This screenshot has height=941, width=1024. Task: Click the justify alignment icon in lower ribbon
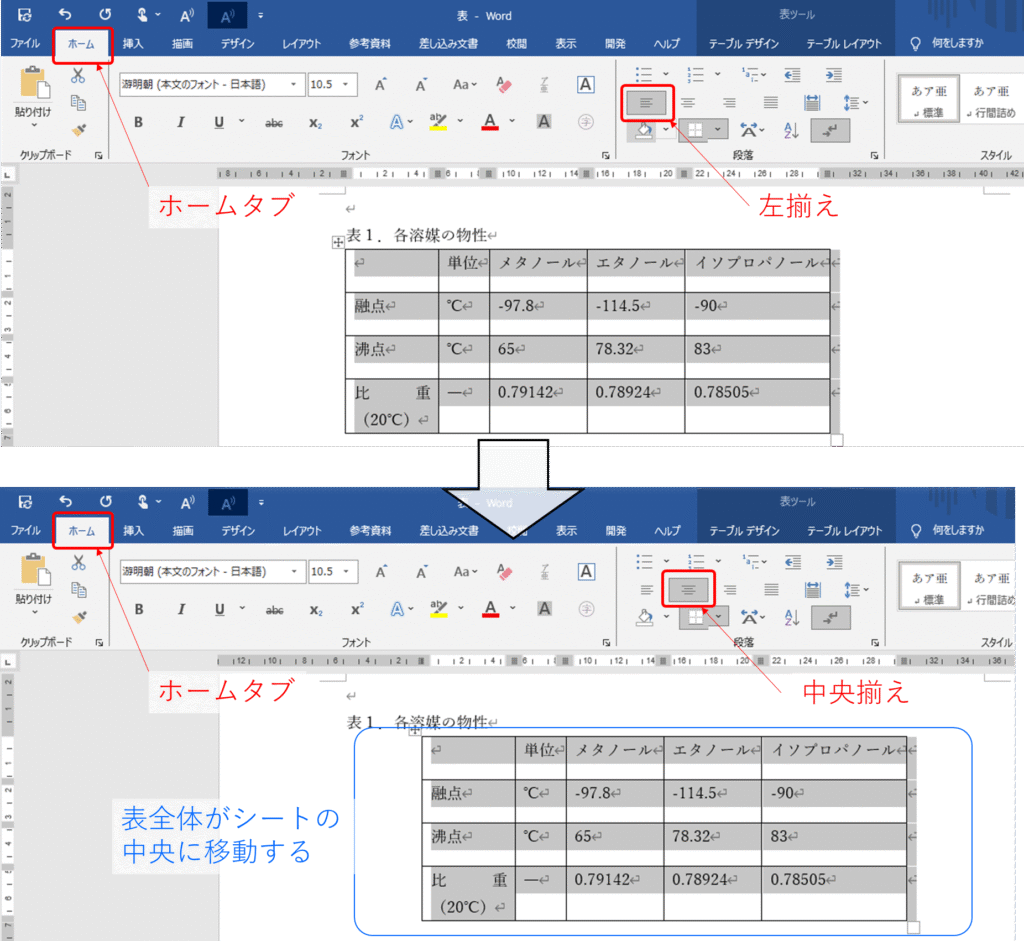tap(771, 590)
